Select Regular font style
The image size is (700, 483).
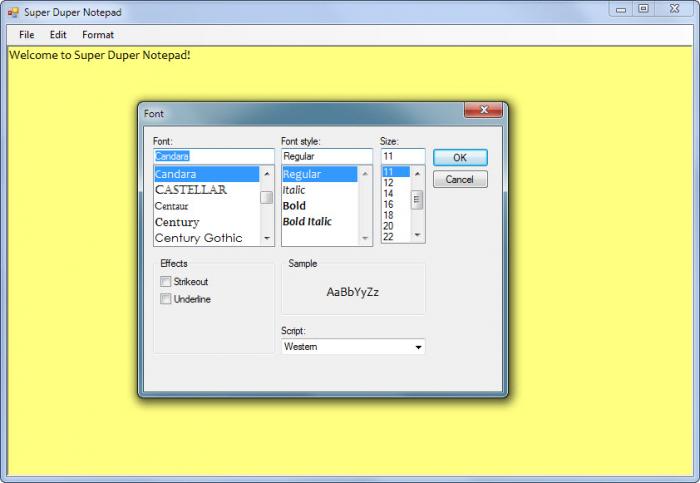[x=320, y=174]
